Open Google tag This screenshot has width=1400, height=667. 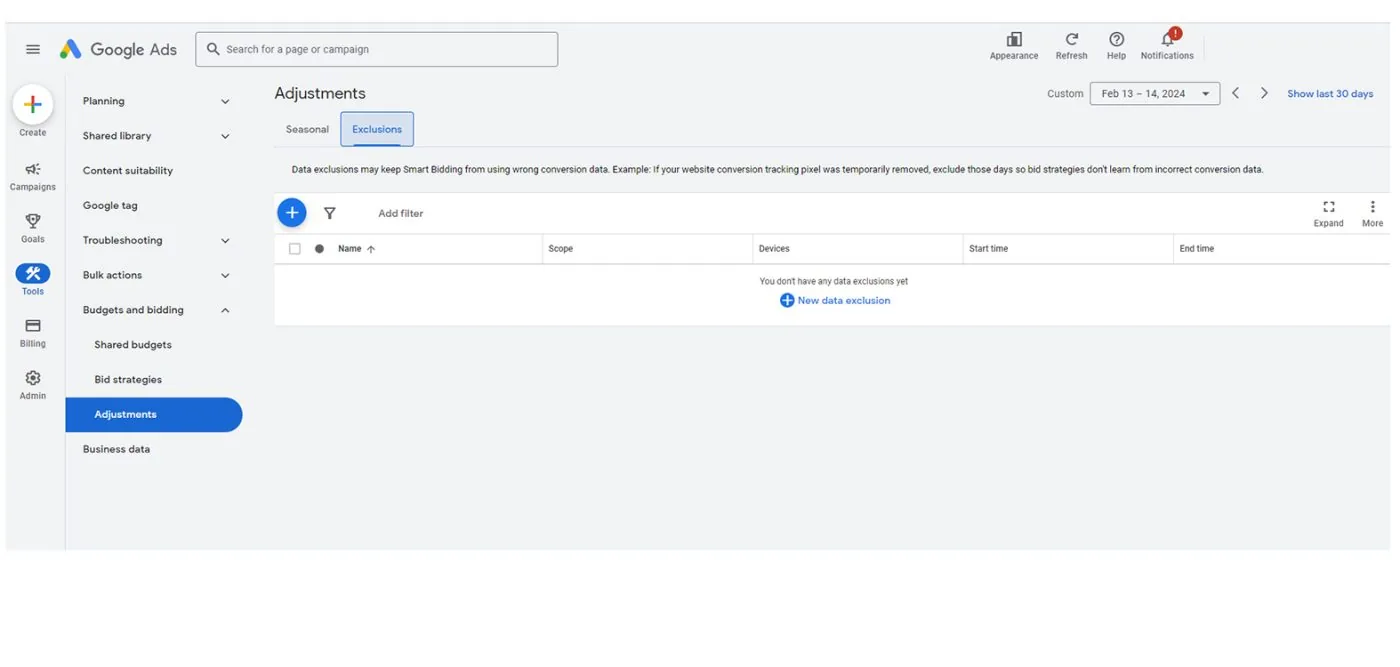pyautogui.click(x=110, y=205)
